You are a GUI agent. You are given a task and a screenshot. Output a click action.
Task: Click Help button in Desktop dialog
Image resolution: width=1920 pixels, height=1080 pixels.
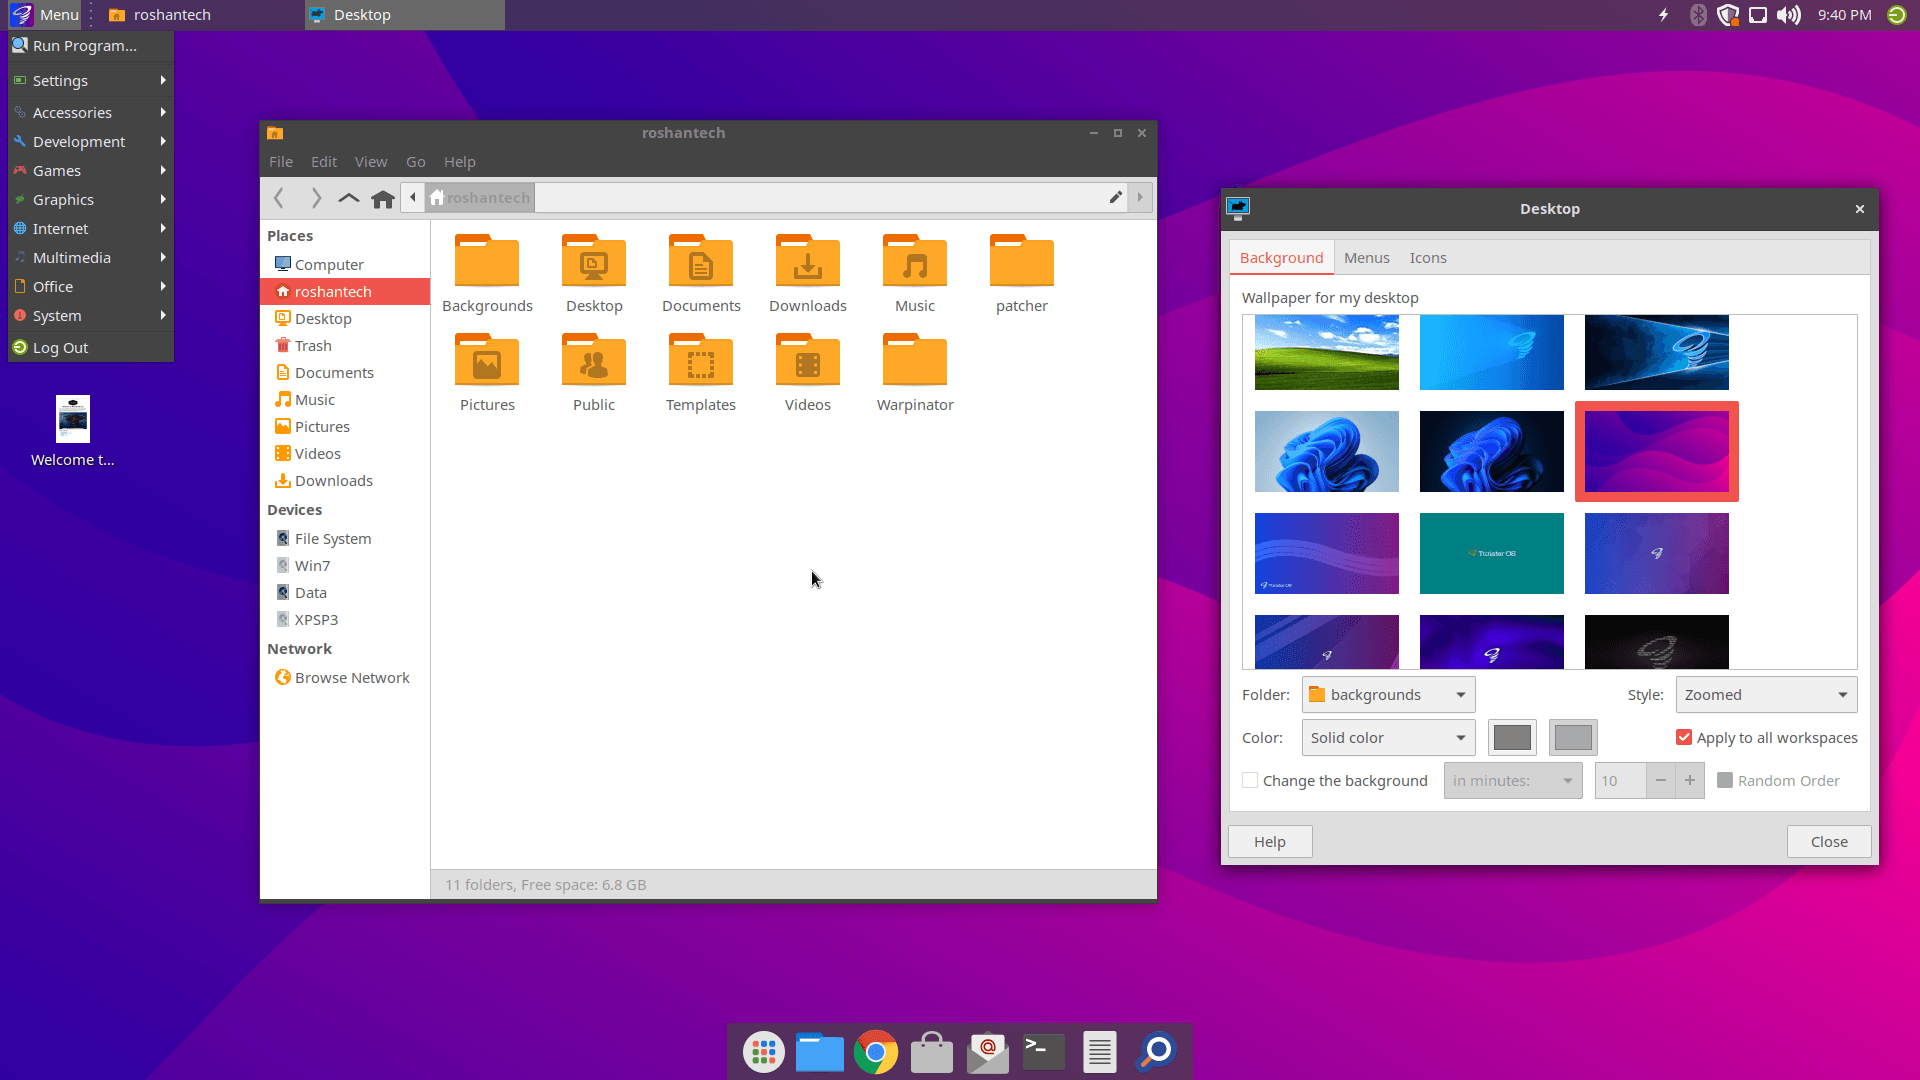click(1270, 841)
